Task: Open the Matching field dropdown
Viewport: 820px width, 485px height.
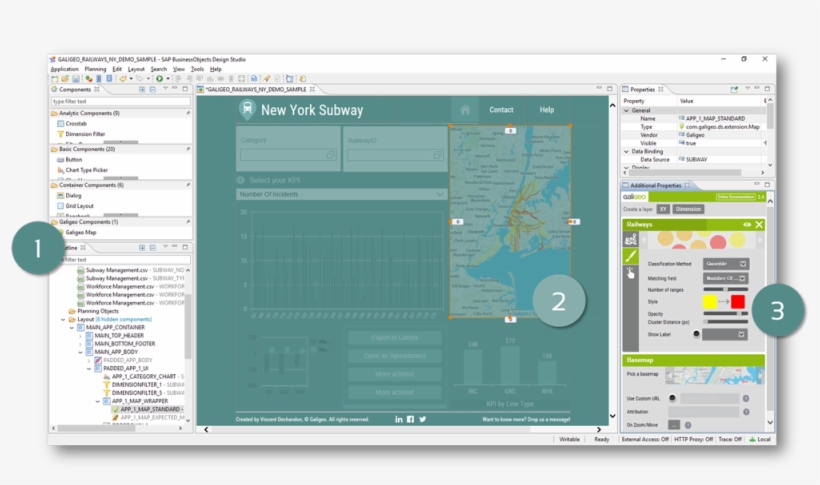Action: [726, 278]
